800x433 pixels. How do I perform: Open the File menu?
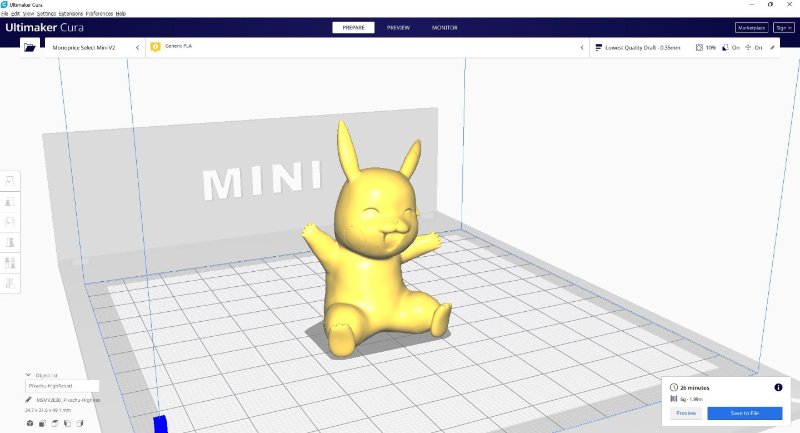[x=5, y=14]
